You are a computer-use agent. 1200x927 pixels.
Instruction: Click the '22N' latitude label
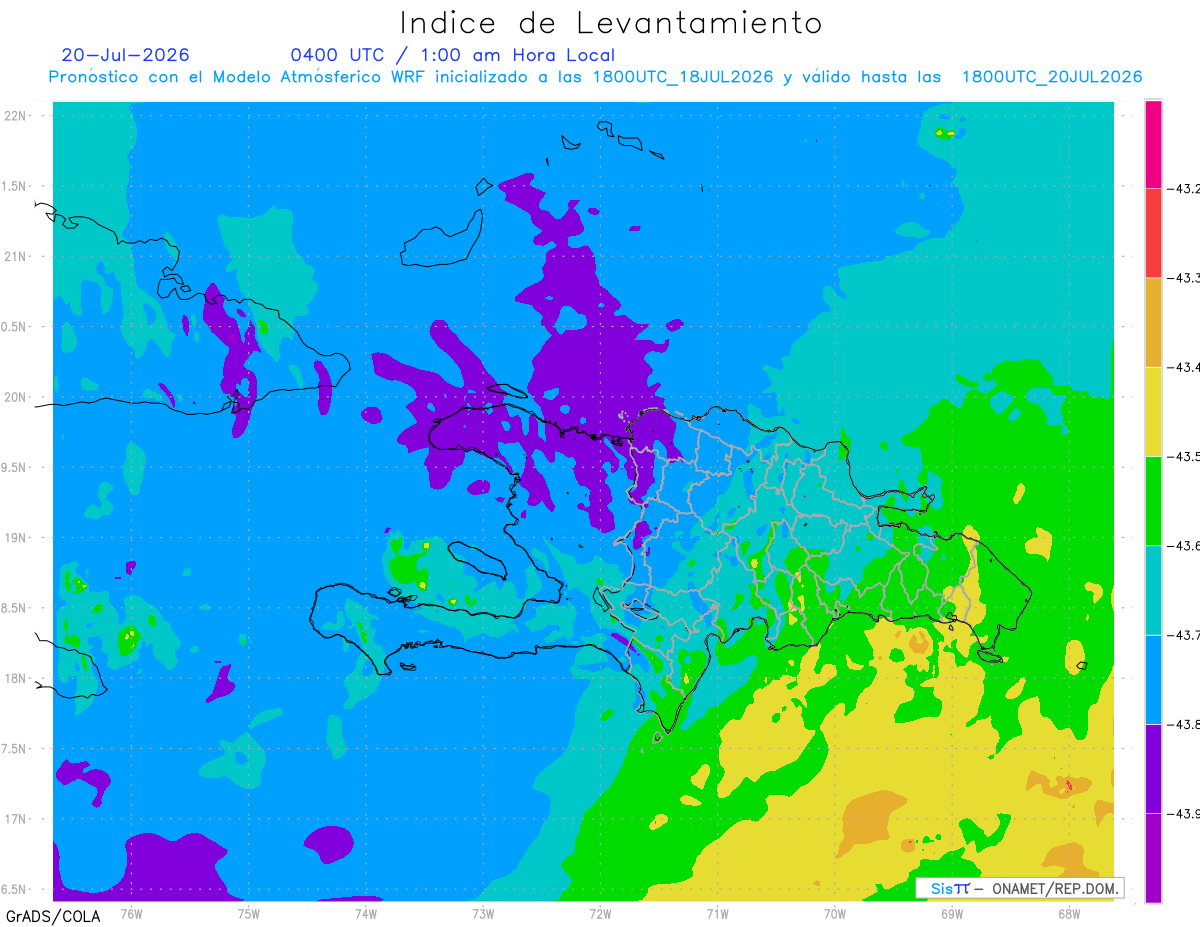pos(17,116)
